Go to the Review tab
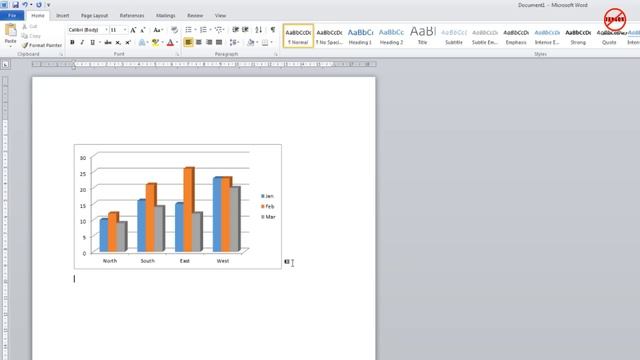This screenshot has height=360, width=640. [x=195, y=16]
